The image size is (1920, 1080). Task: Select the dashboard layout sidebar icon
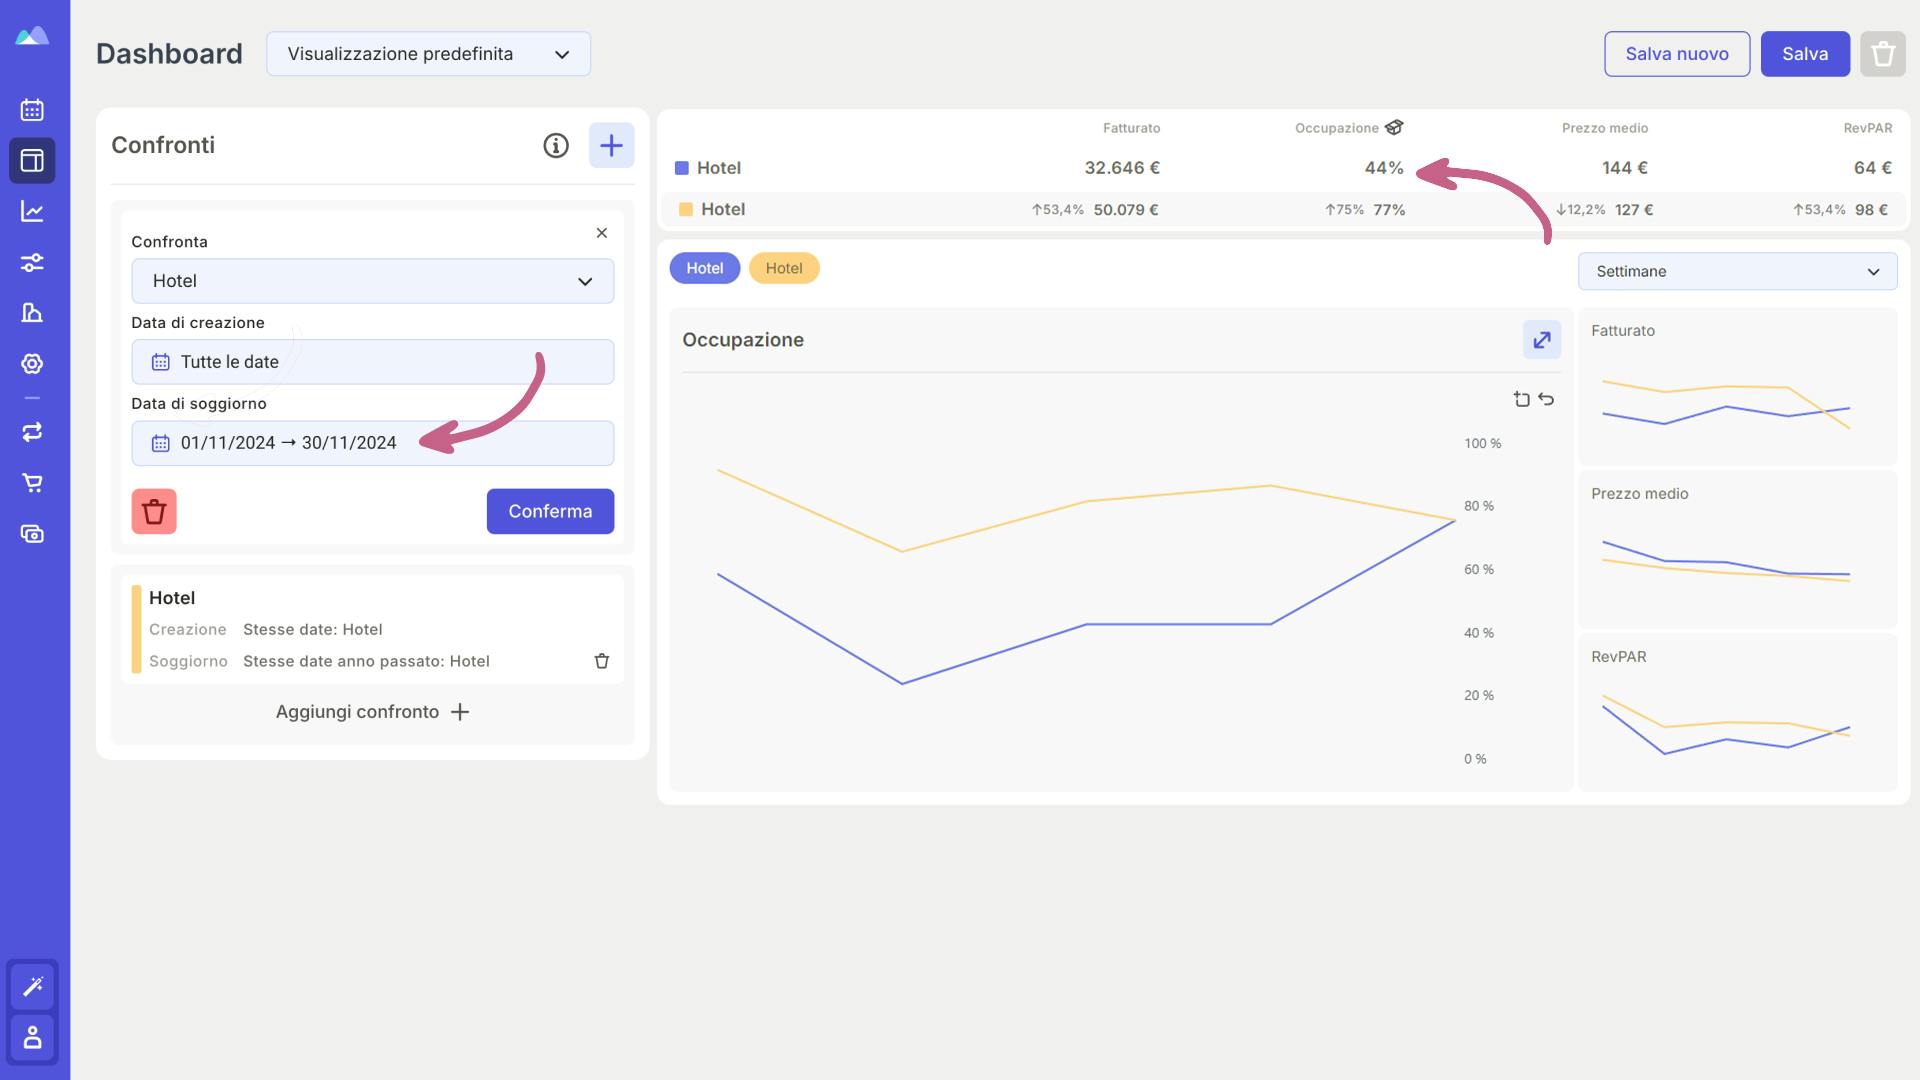point(32,160)
